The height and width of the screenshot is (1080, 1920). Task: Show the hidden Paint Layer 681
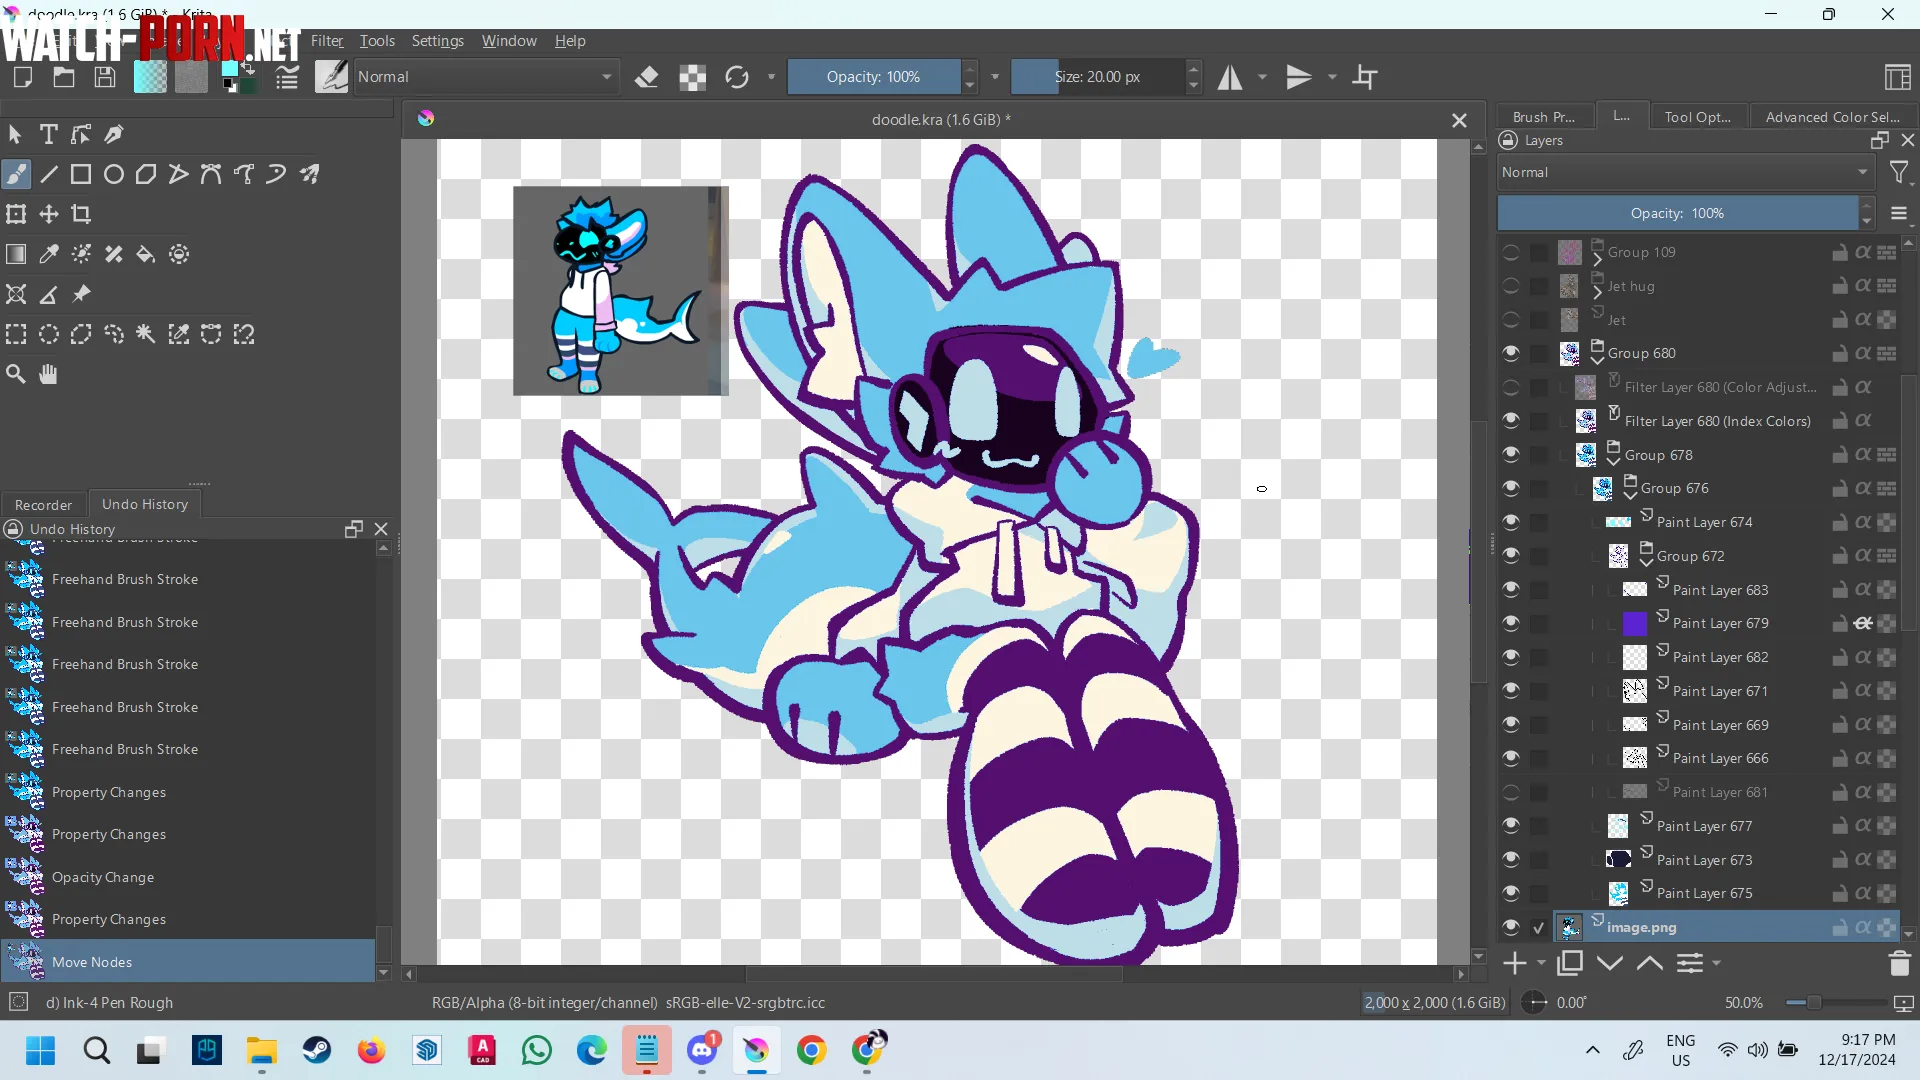[1511, 792]
